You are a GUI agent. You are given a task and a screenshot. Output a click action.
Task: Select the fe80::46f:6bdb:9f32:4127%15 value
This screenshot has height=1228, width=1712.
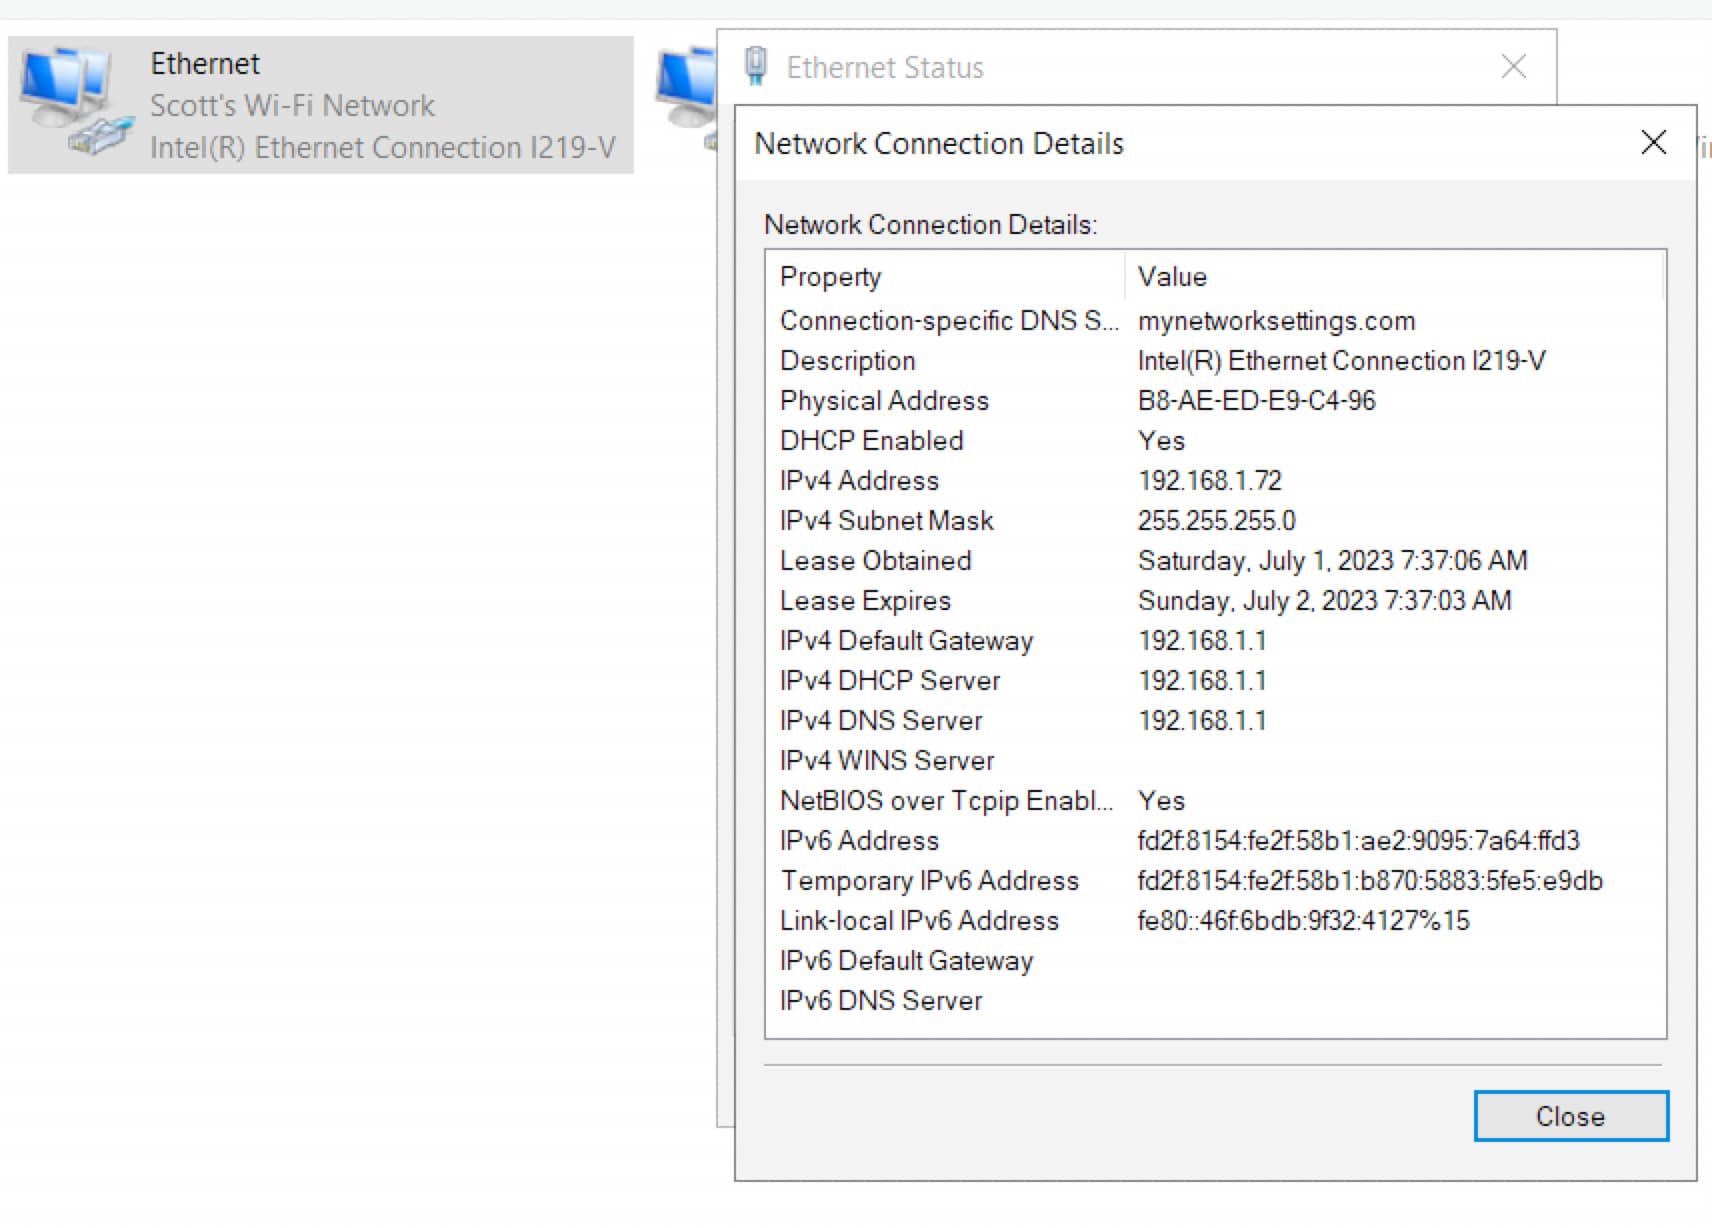pyautogui.click(x=1303, y=921)
